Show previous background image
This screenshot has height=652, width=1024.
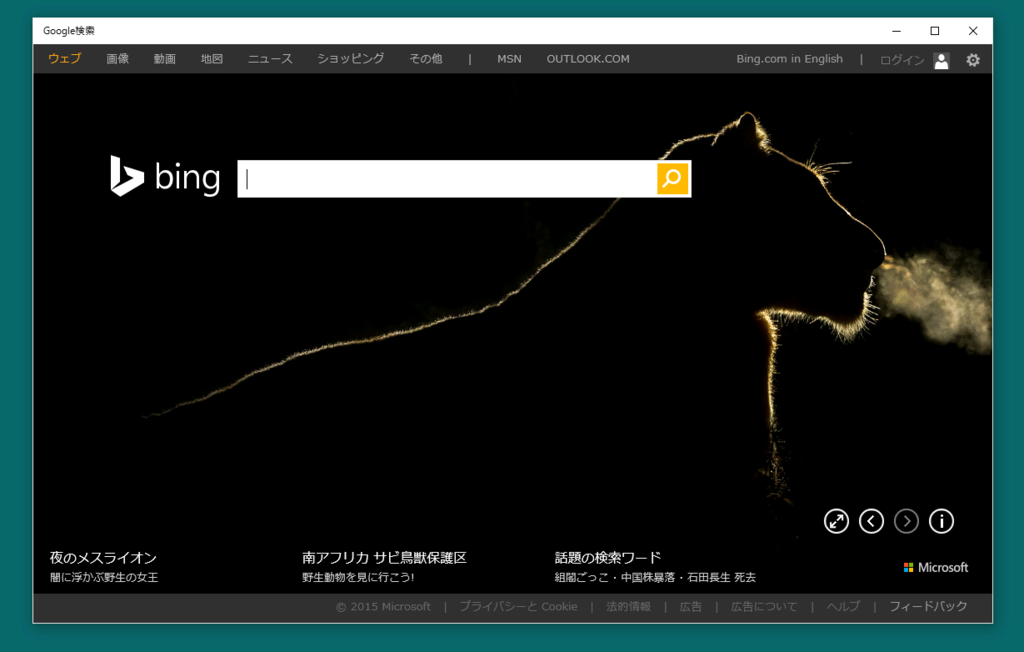coord(871,521)
